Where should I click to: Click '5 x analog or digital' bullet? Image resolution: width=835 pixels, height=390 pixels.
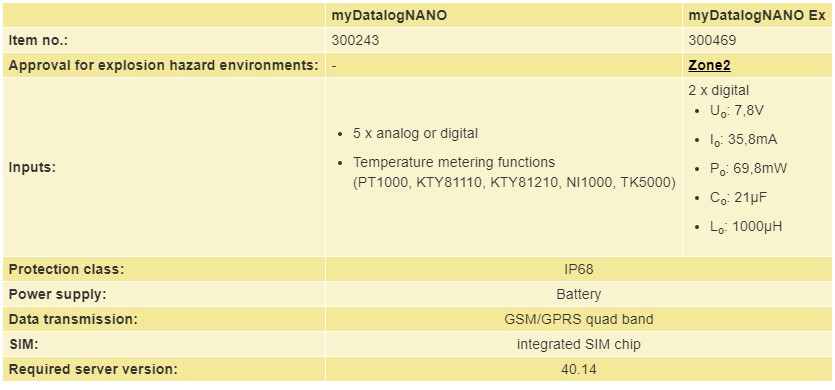(x=415, y=133)
